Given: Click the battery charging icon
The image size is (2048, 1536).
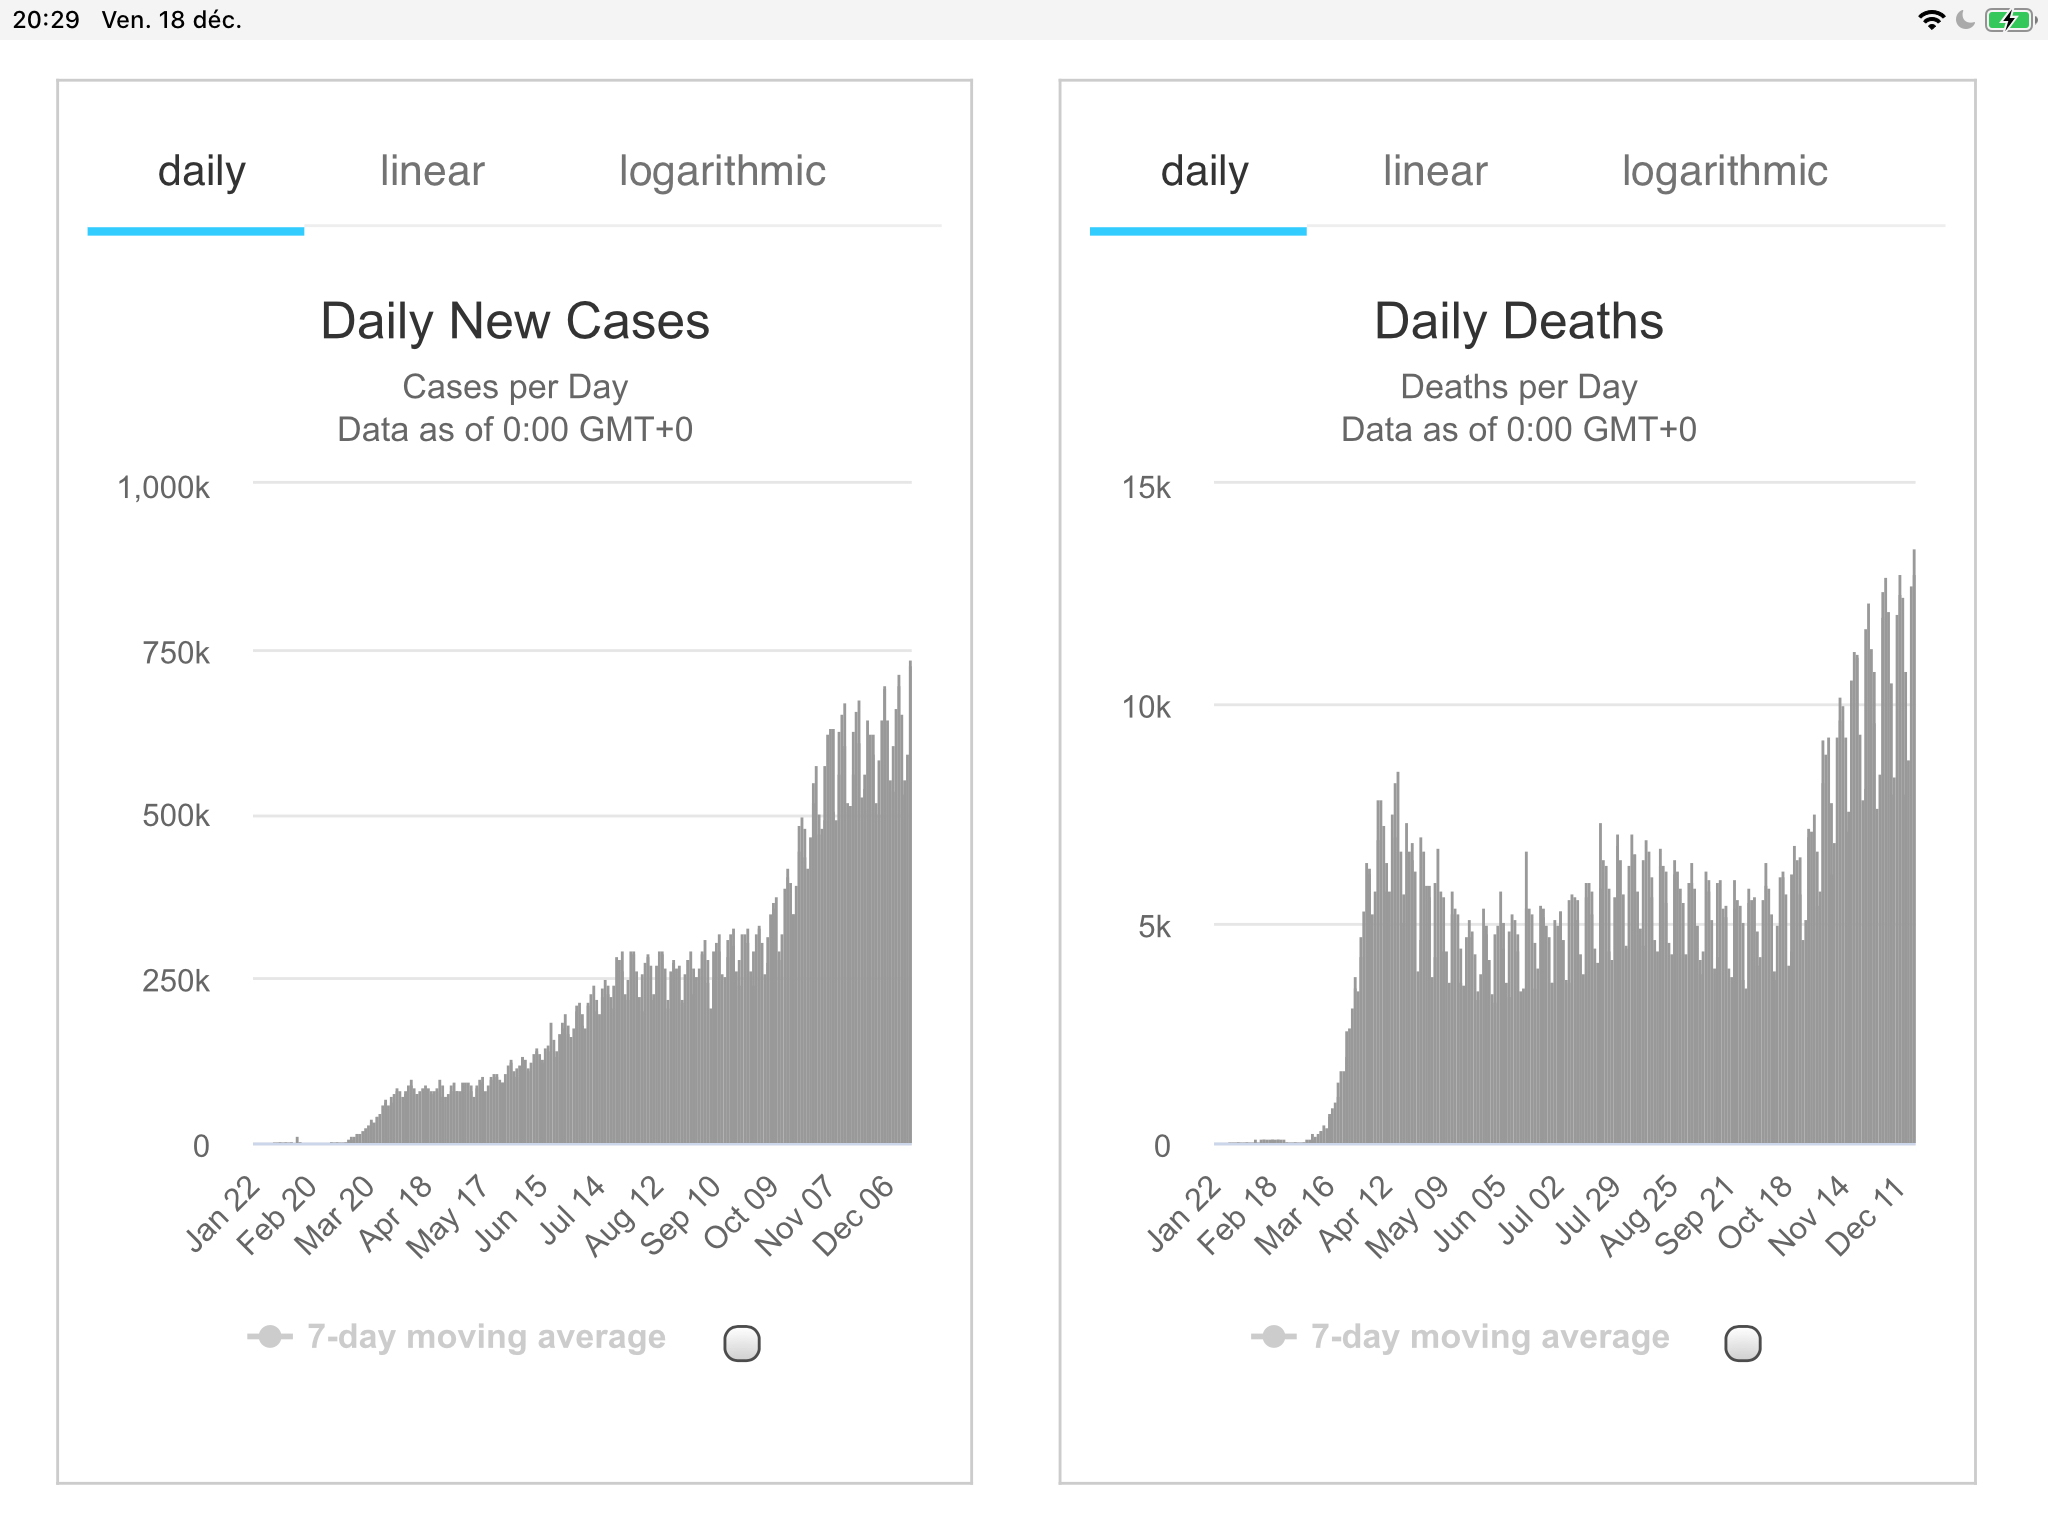Looking at the screenshot, I should click(2009, 20).
